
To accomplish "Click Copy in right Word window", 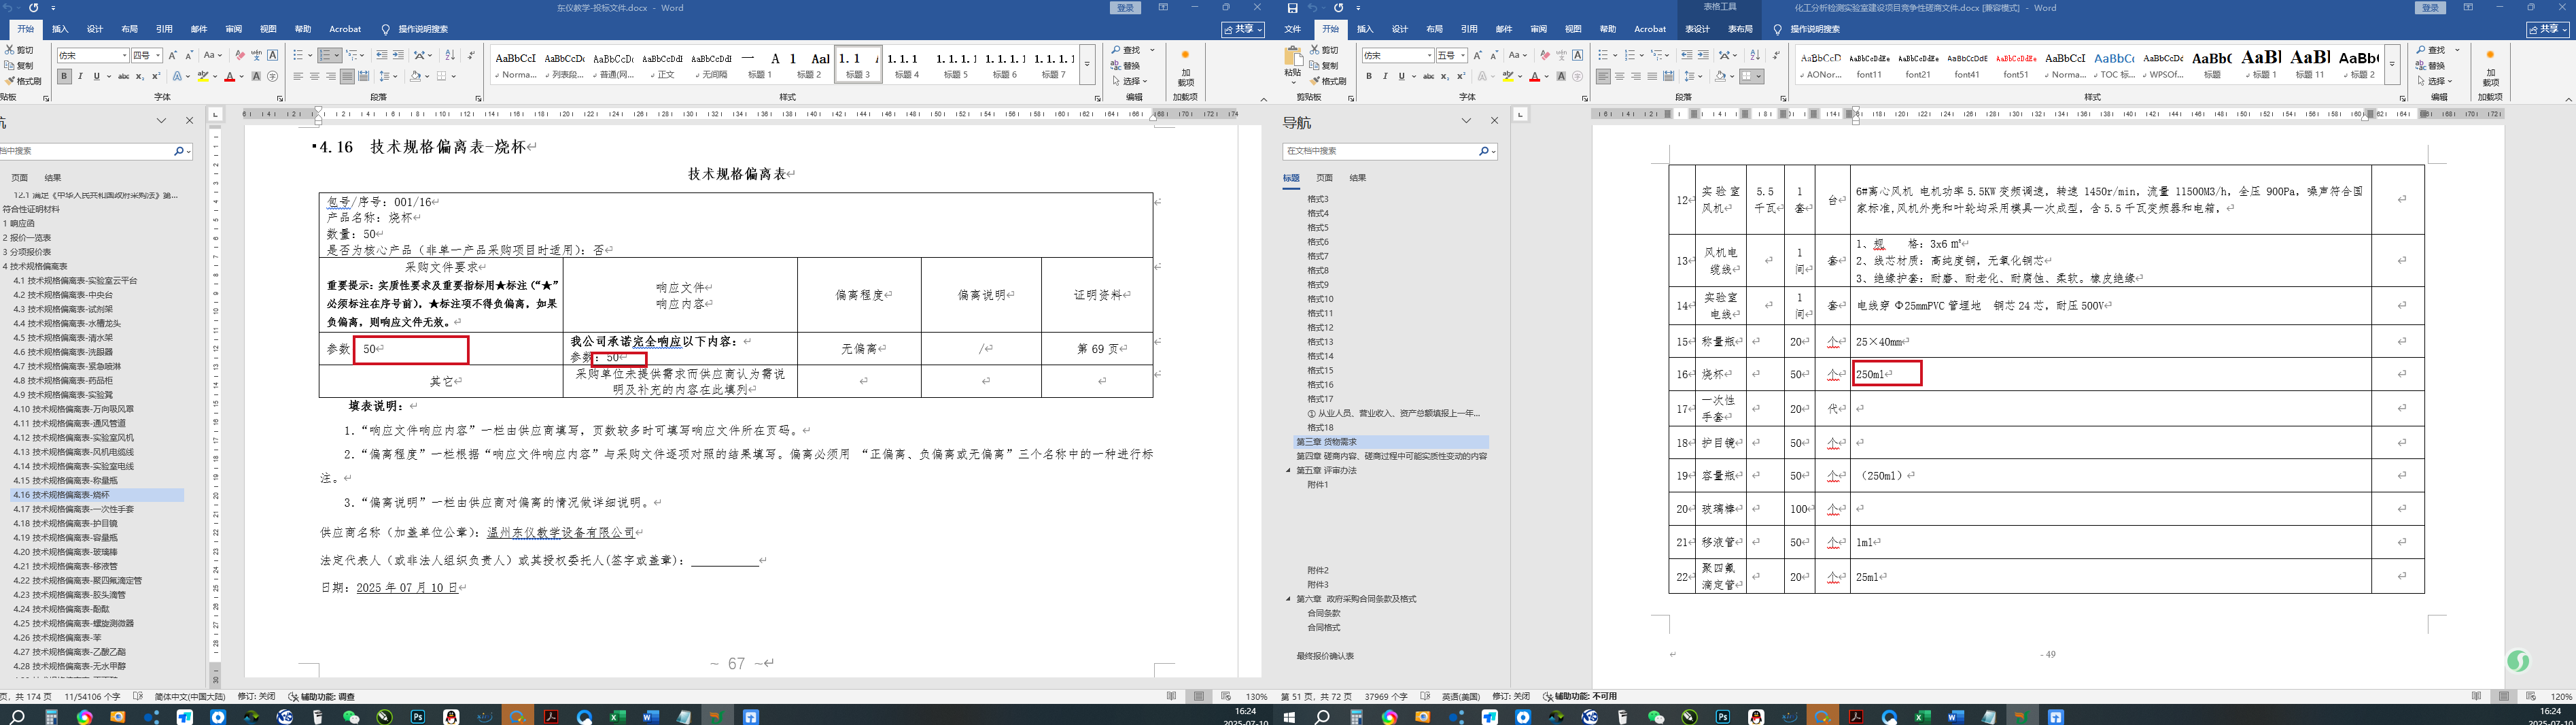I will pyautogui.click(x=1324, y=66).
